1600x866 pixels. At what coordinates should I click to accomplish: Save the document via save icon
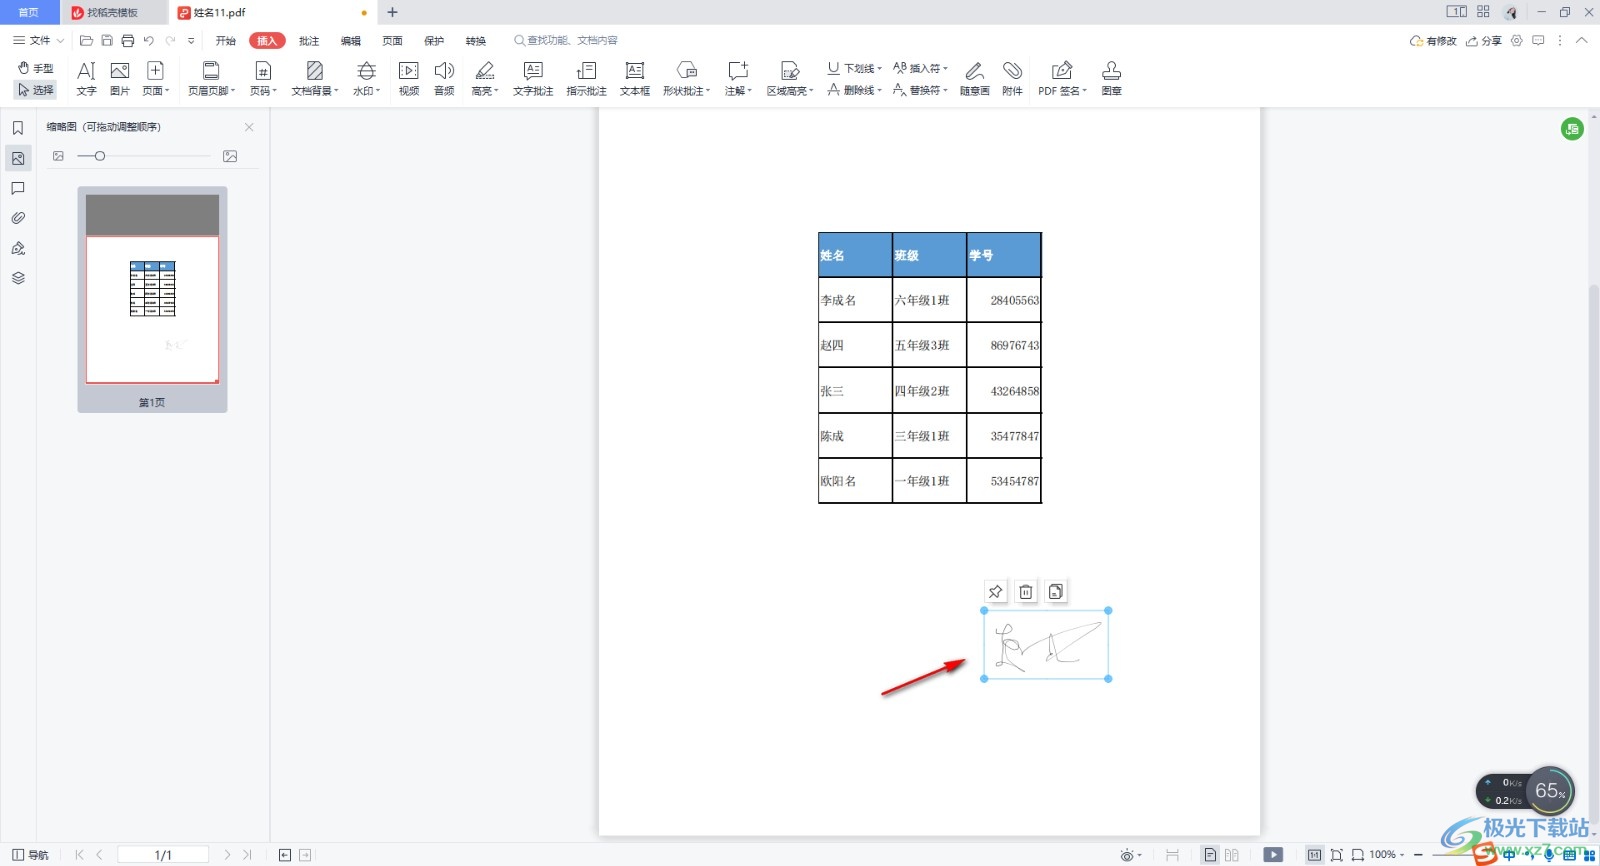(107, 41)
